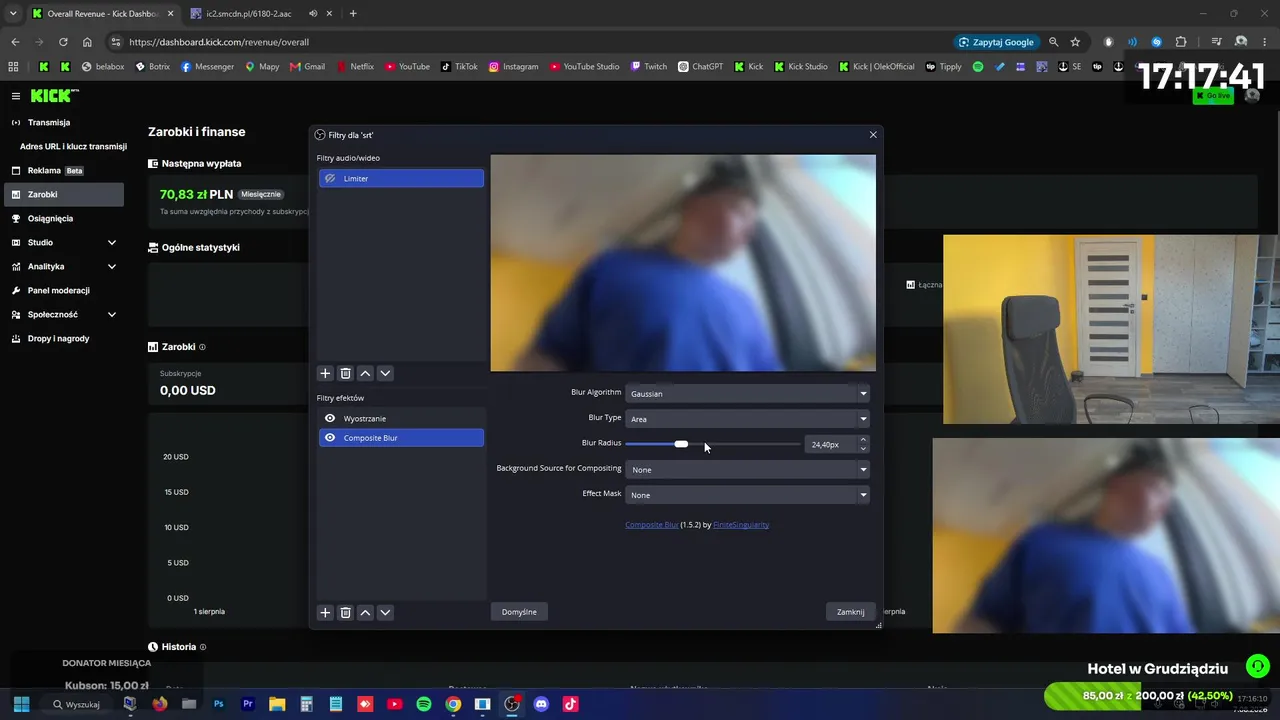Viewport: 1280px width, 720px height.
Task: Open the FiniteSingularity author link
Action: [741, 524]
